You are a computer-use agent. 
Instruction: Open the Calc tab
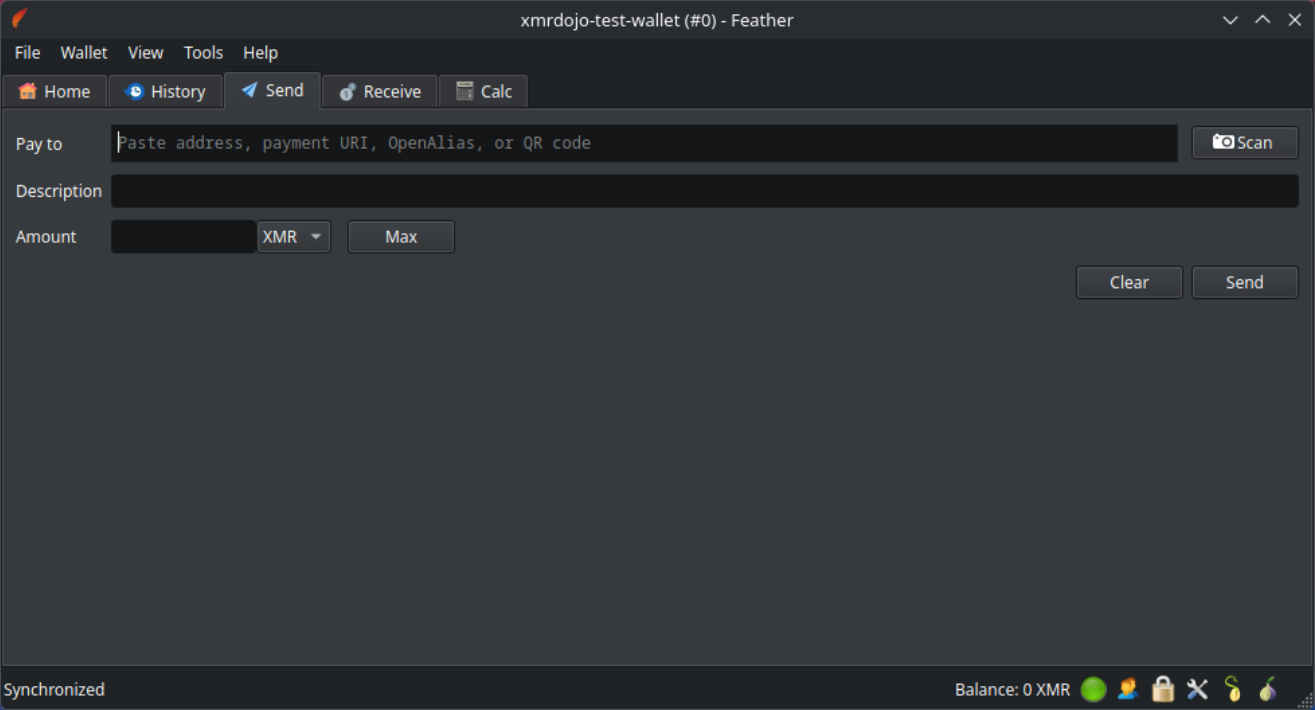tap(483, 91)
